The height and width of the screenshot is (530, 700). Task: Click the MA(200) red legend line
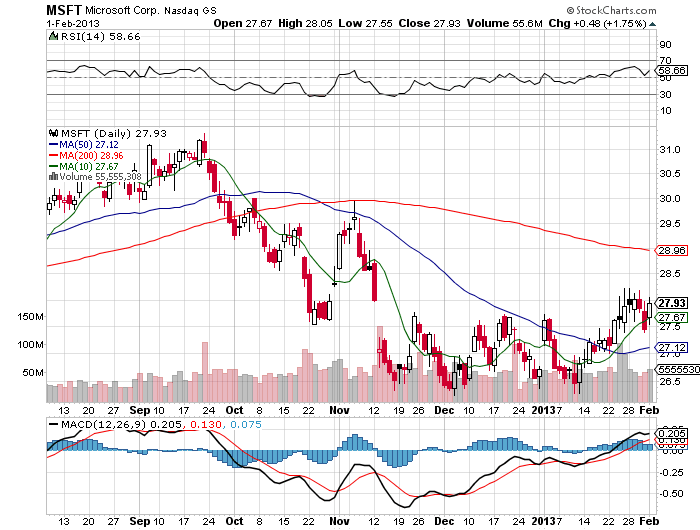click(53, 155)
